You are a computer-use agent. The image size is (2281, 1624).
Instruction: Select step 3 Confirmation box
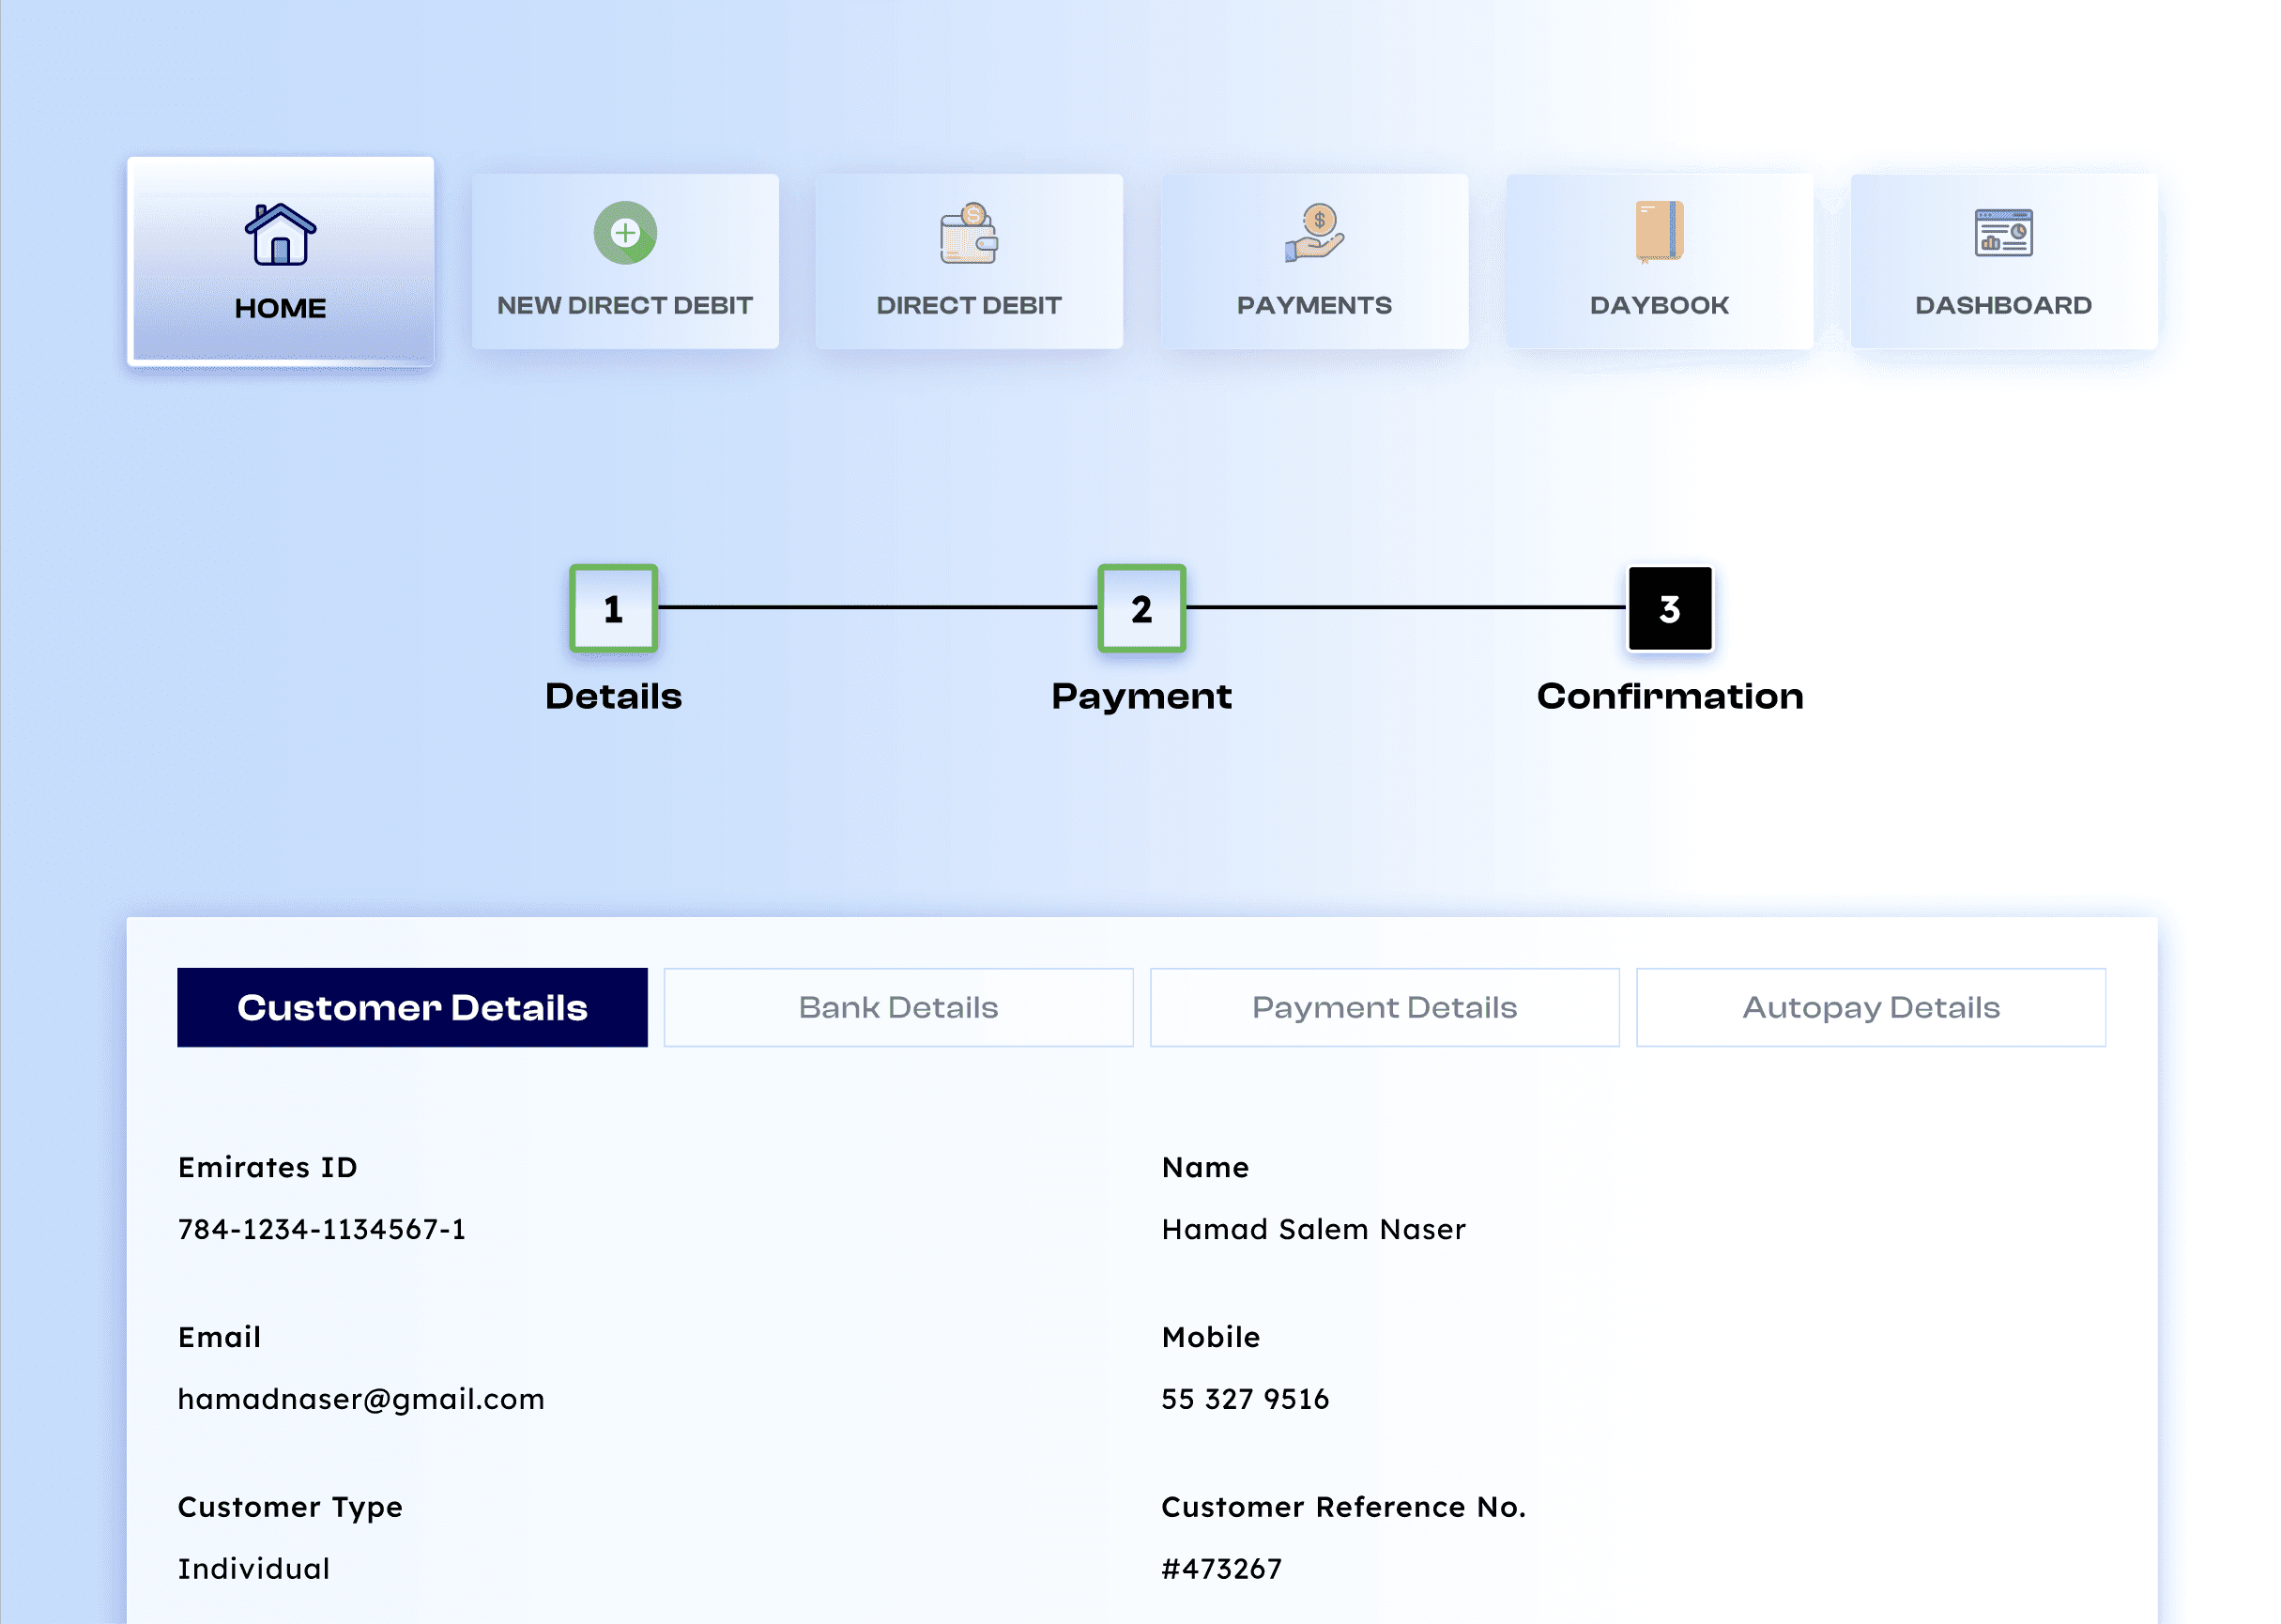1669,608
